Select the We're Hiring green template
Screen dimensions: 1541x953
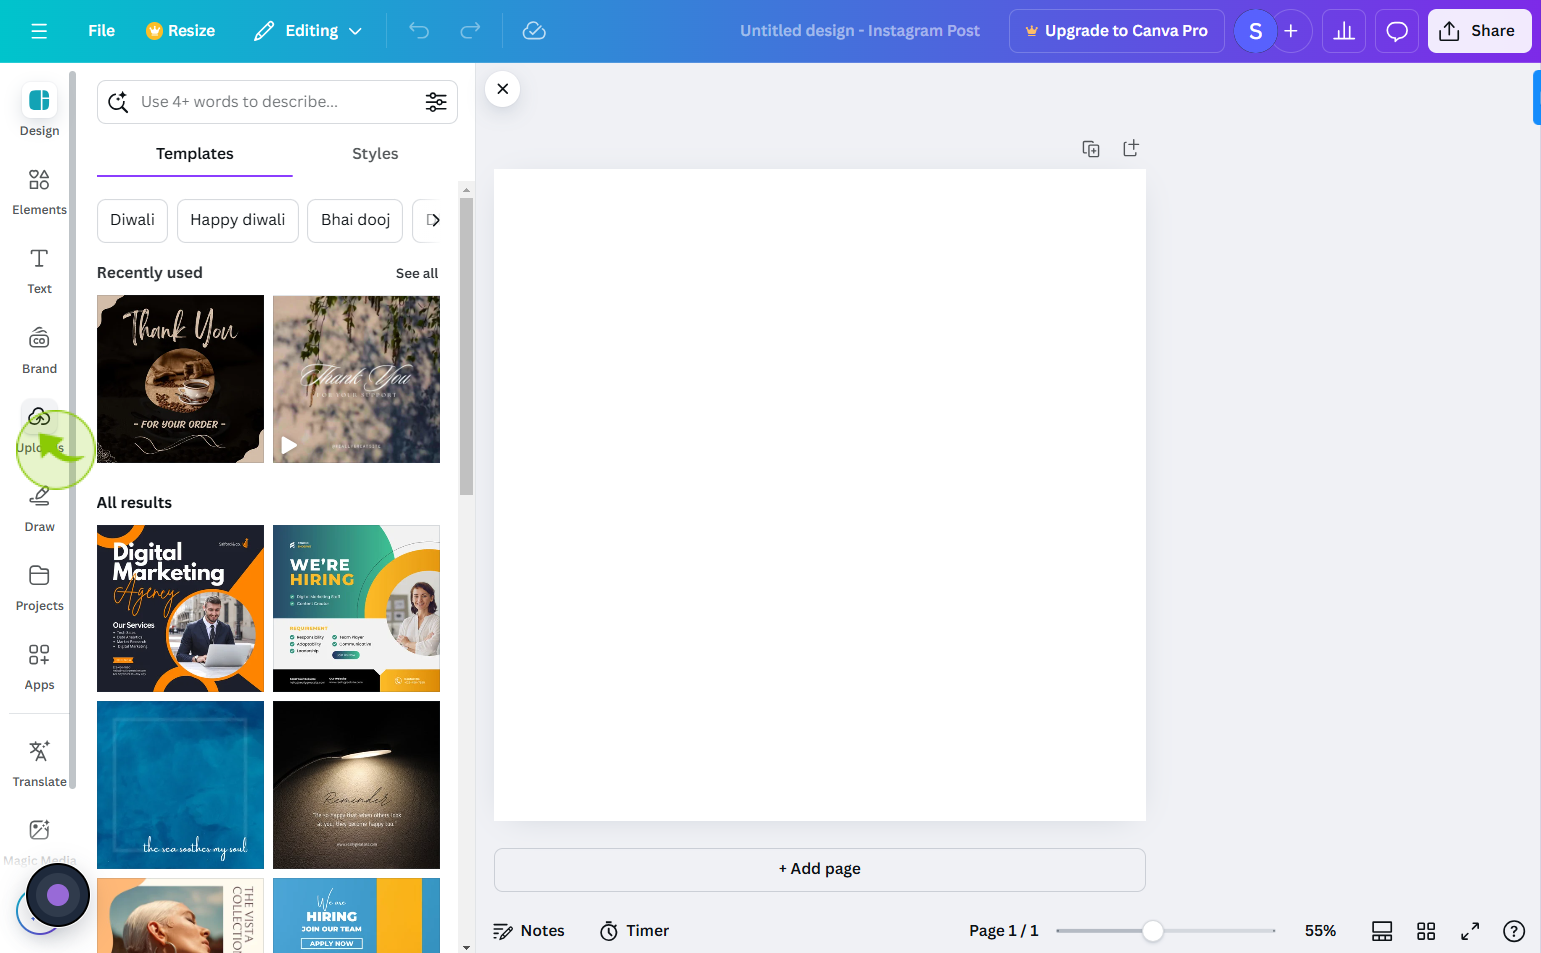pos(356,608)
